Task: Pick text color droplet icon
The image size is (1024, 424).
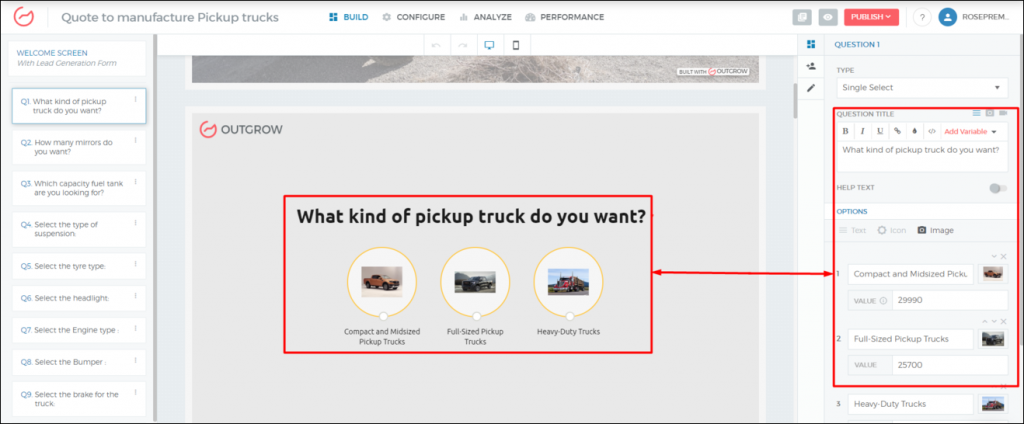Action: [914, 131]
